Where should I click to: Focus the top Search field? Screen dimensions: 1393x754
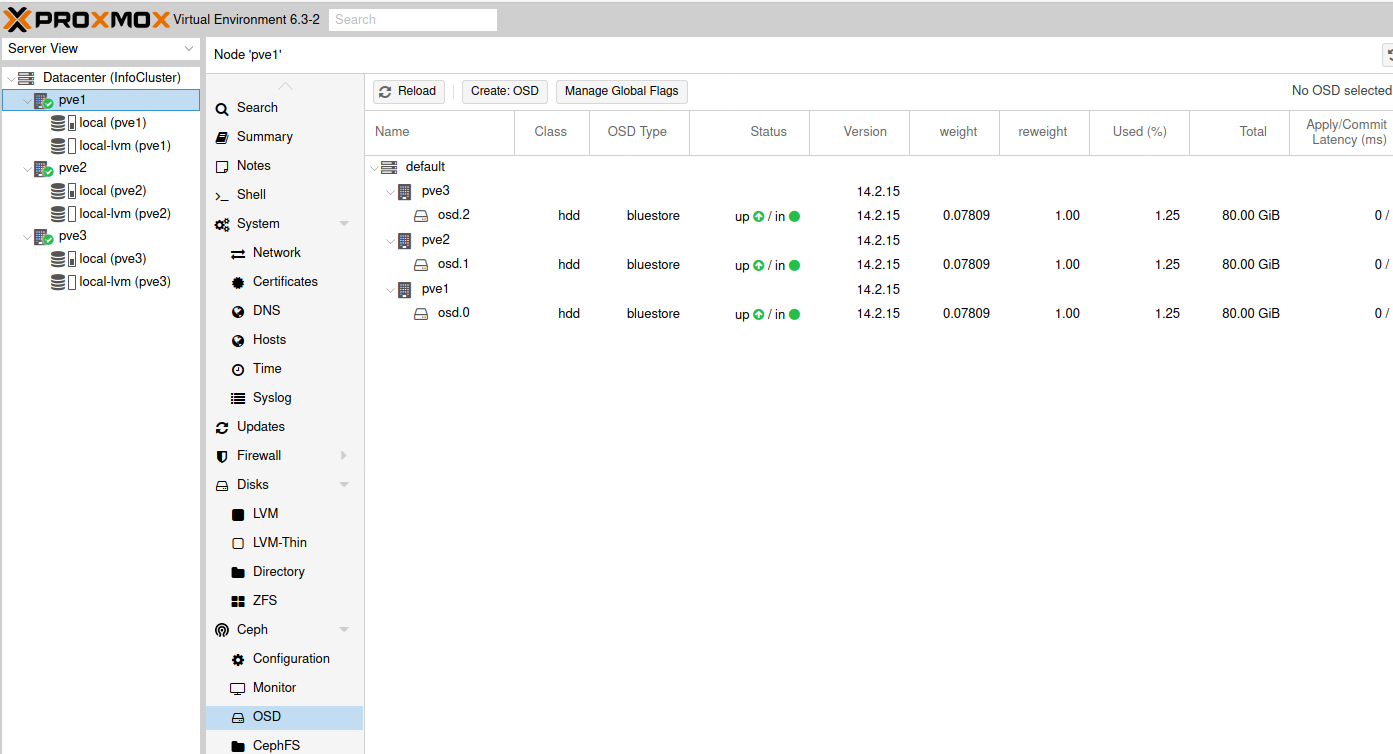[413, 19]
